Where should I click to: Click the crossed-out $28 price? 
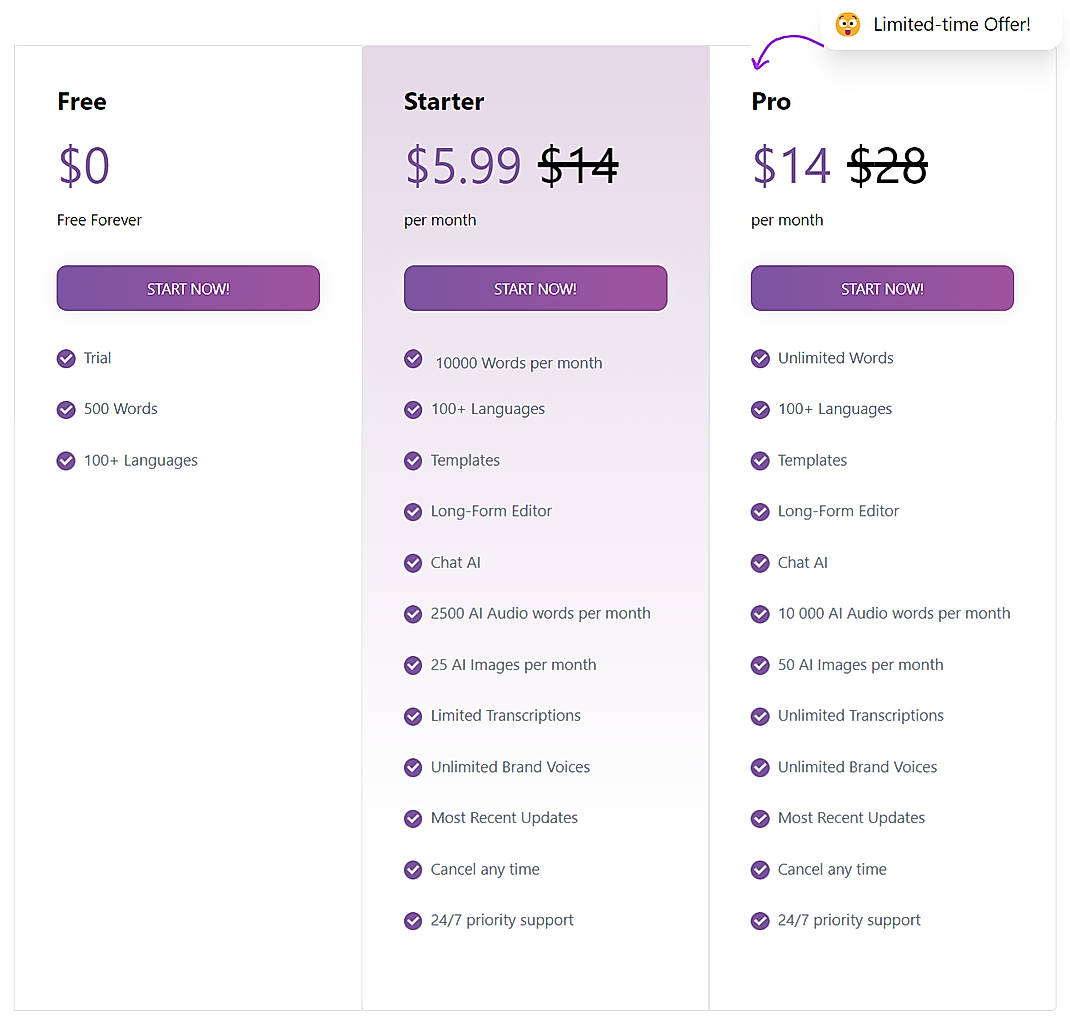(x=888, y=165)
